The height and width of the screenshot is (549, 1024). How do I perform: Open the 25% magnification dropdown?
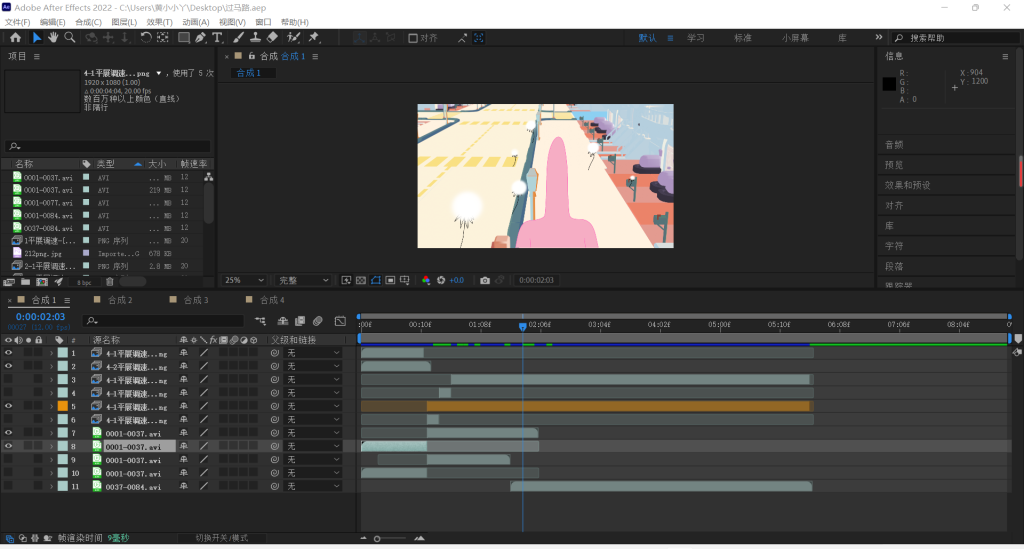pos(244,280)
